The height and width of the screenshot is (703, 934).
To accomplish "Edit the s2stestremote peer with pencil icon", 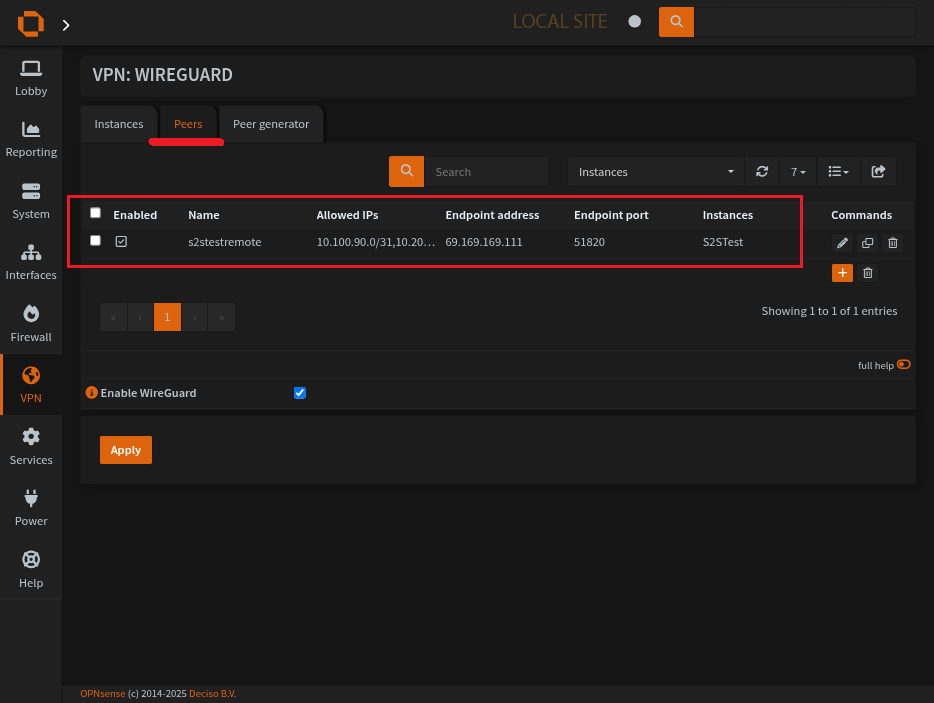I will coord(842,242).
